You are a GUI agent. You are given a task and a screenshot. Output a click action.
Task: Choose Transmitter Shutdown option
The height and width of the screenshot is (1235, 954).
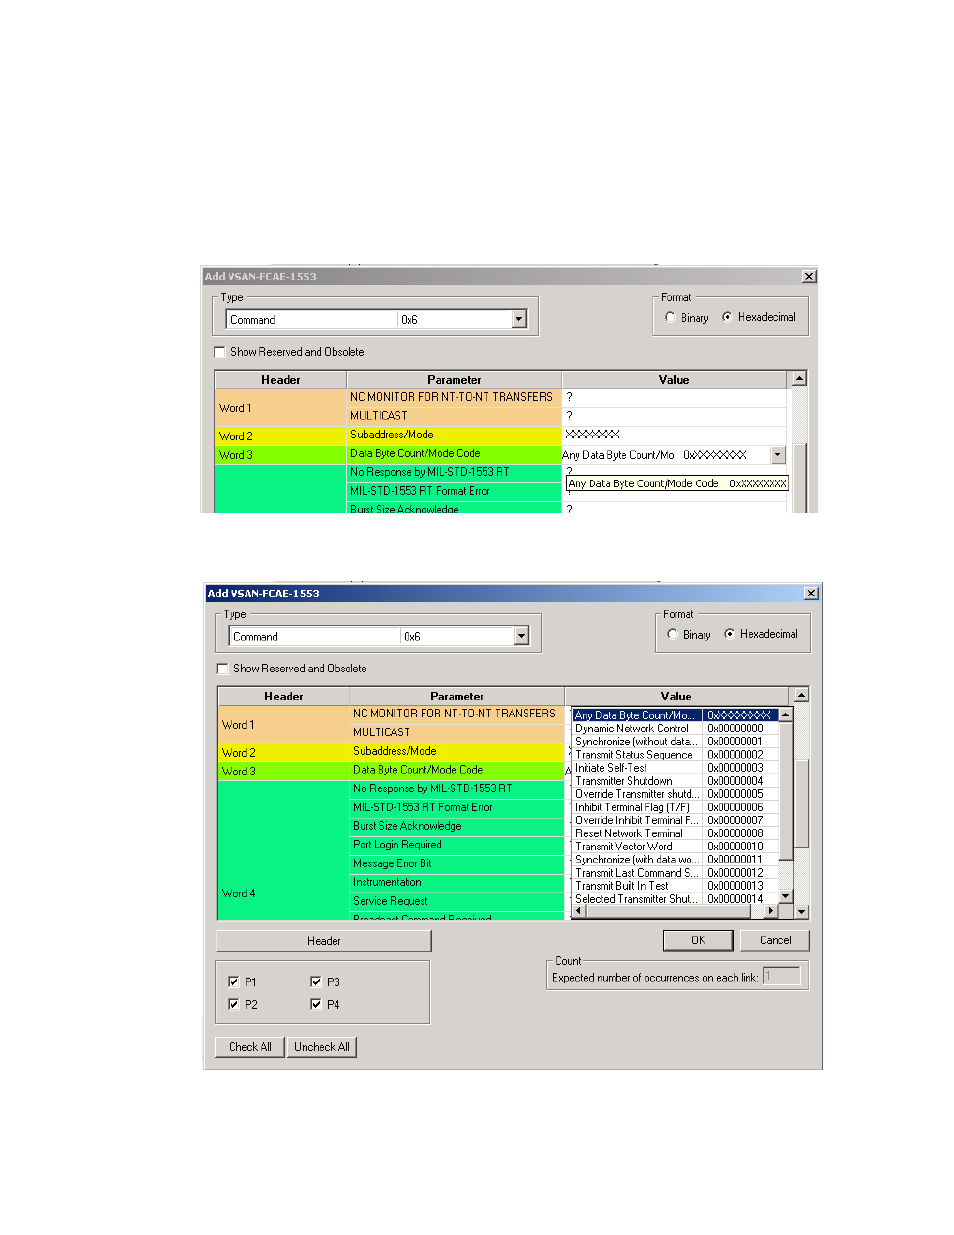(x=675, y=781)
